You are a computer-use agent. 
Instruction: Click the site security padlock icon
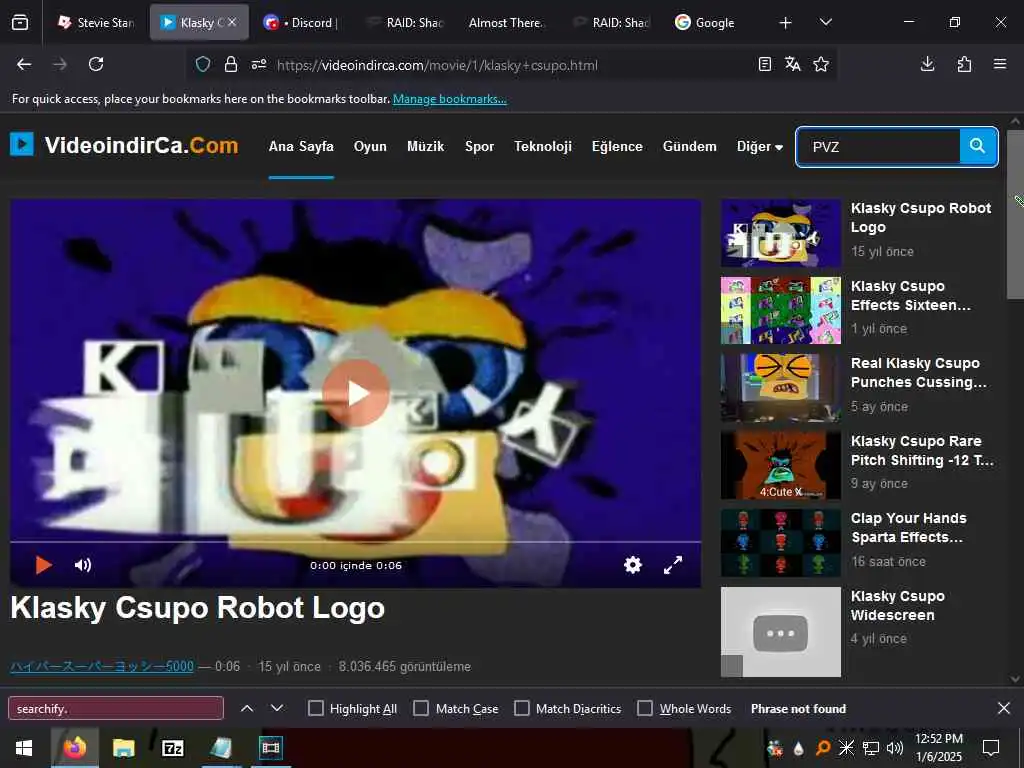pyautogui.click(x=231, y=65)
